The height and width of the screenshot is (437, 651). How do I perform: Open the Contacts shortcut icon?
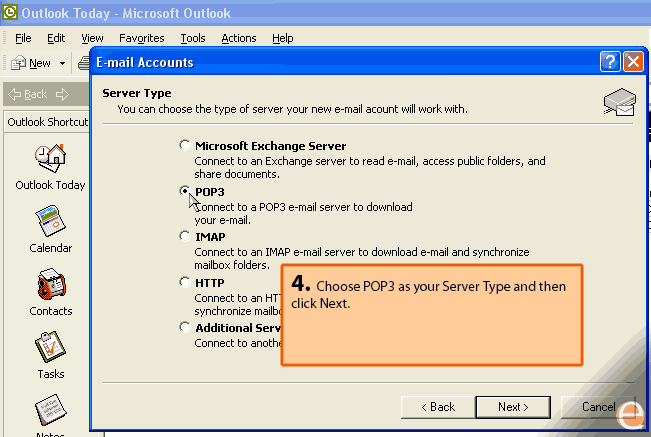[50, 285]
